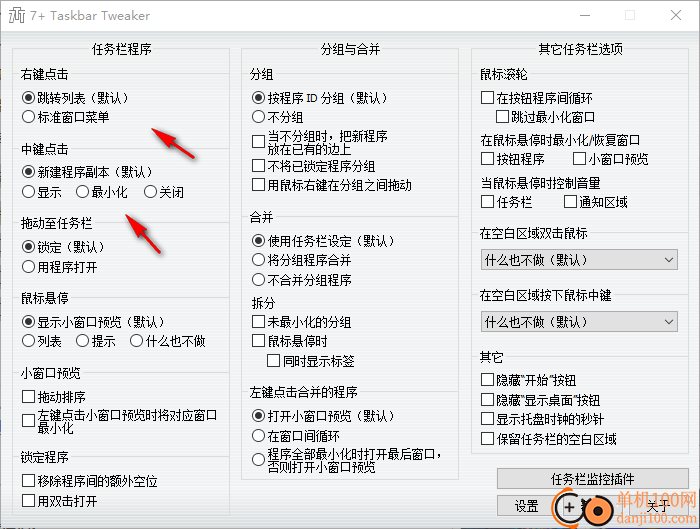700x529 pixels.
Task: Tick 保留任务栏的空白区域
Action: (488, 439)
